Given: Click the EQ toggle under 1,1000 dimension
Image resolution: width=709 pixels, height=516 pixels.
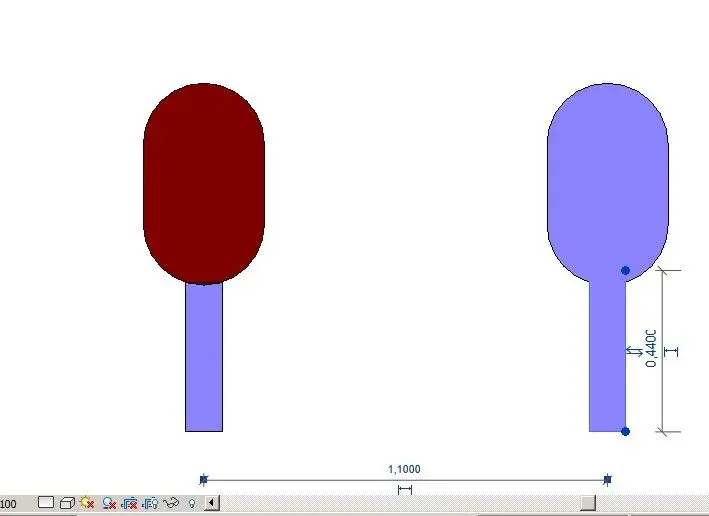Looking at the screenshot, I should point(405,489).
